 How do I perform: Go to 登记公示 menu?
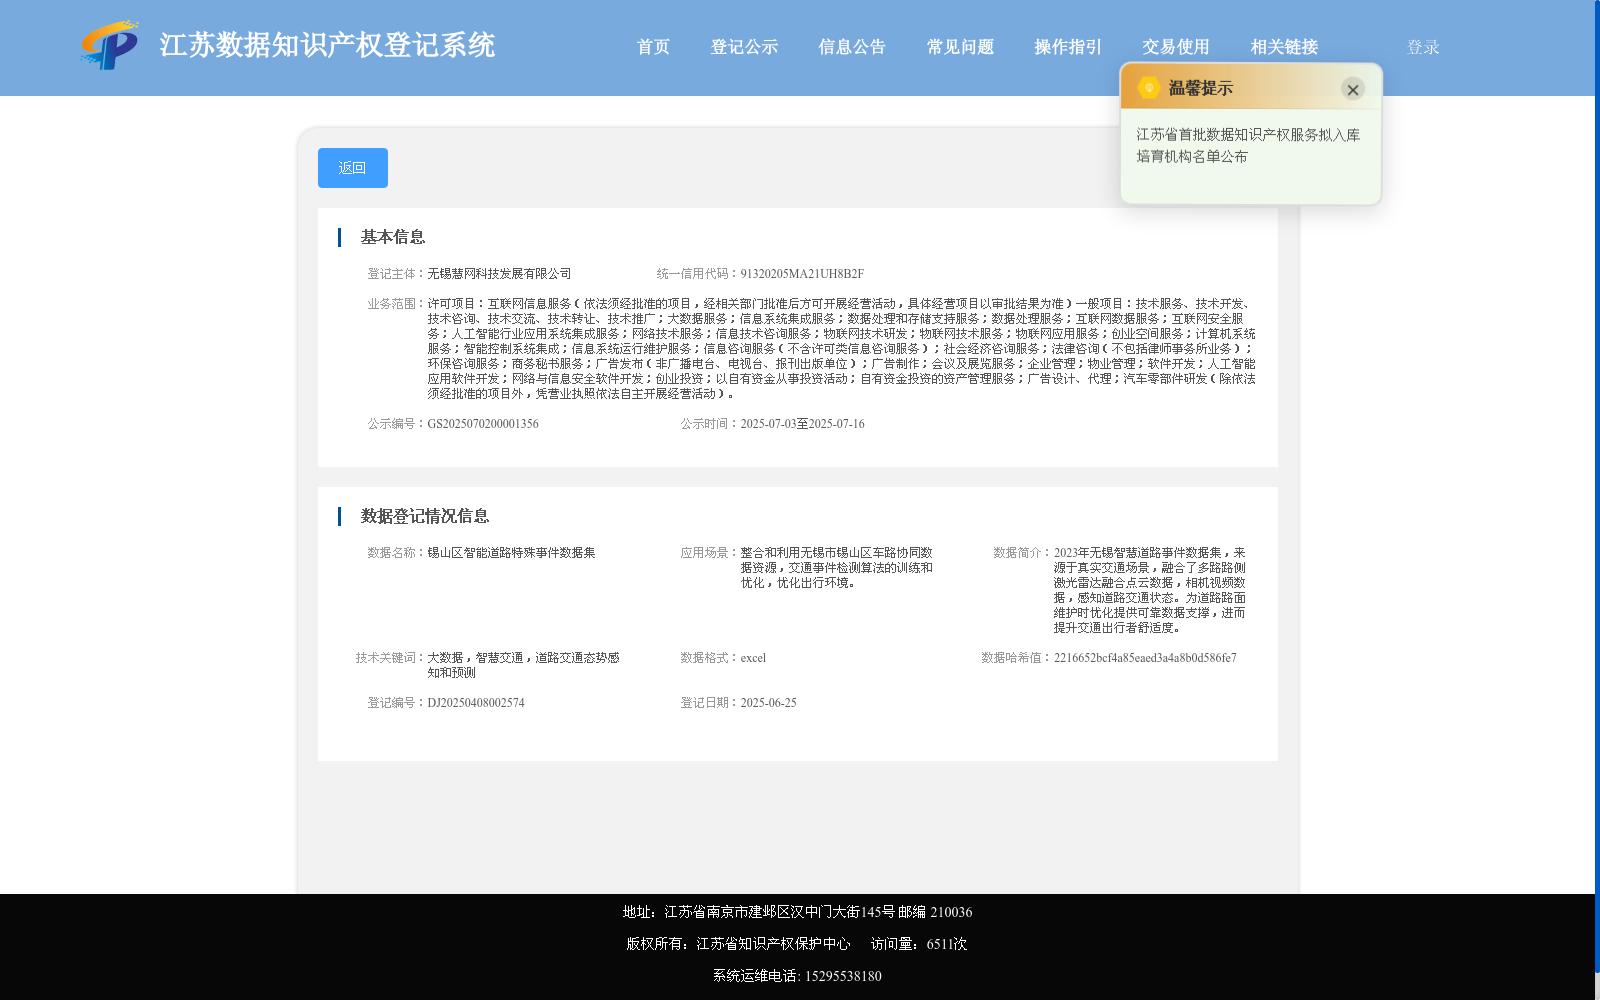744,47
